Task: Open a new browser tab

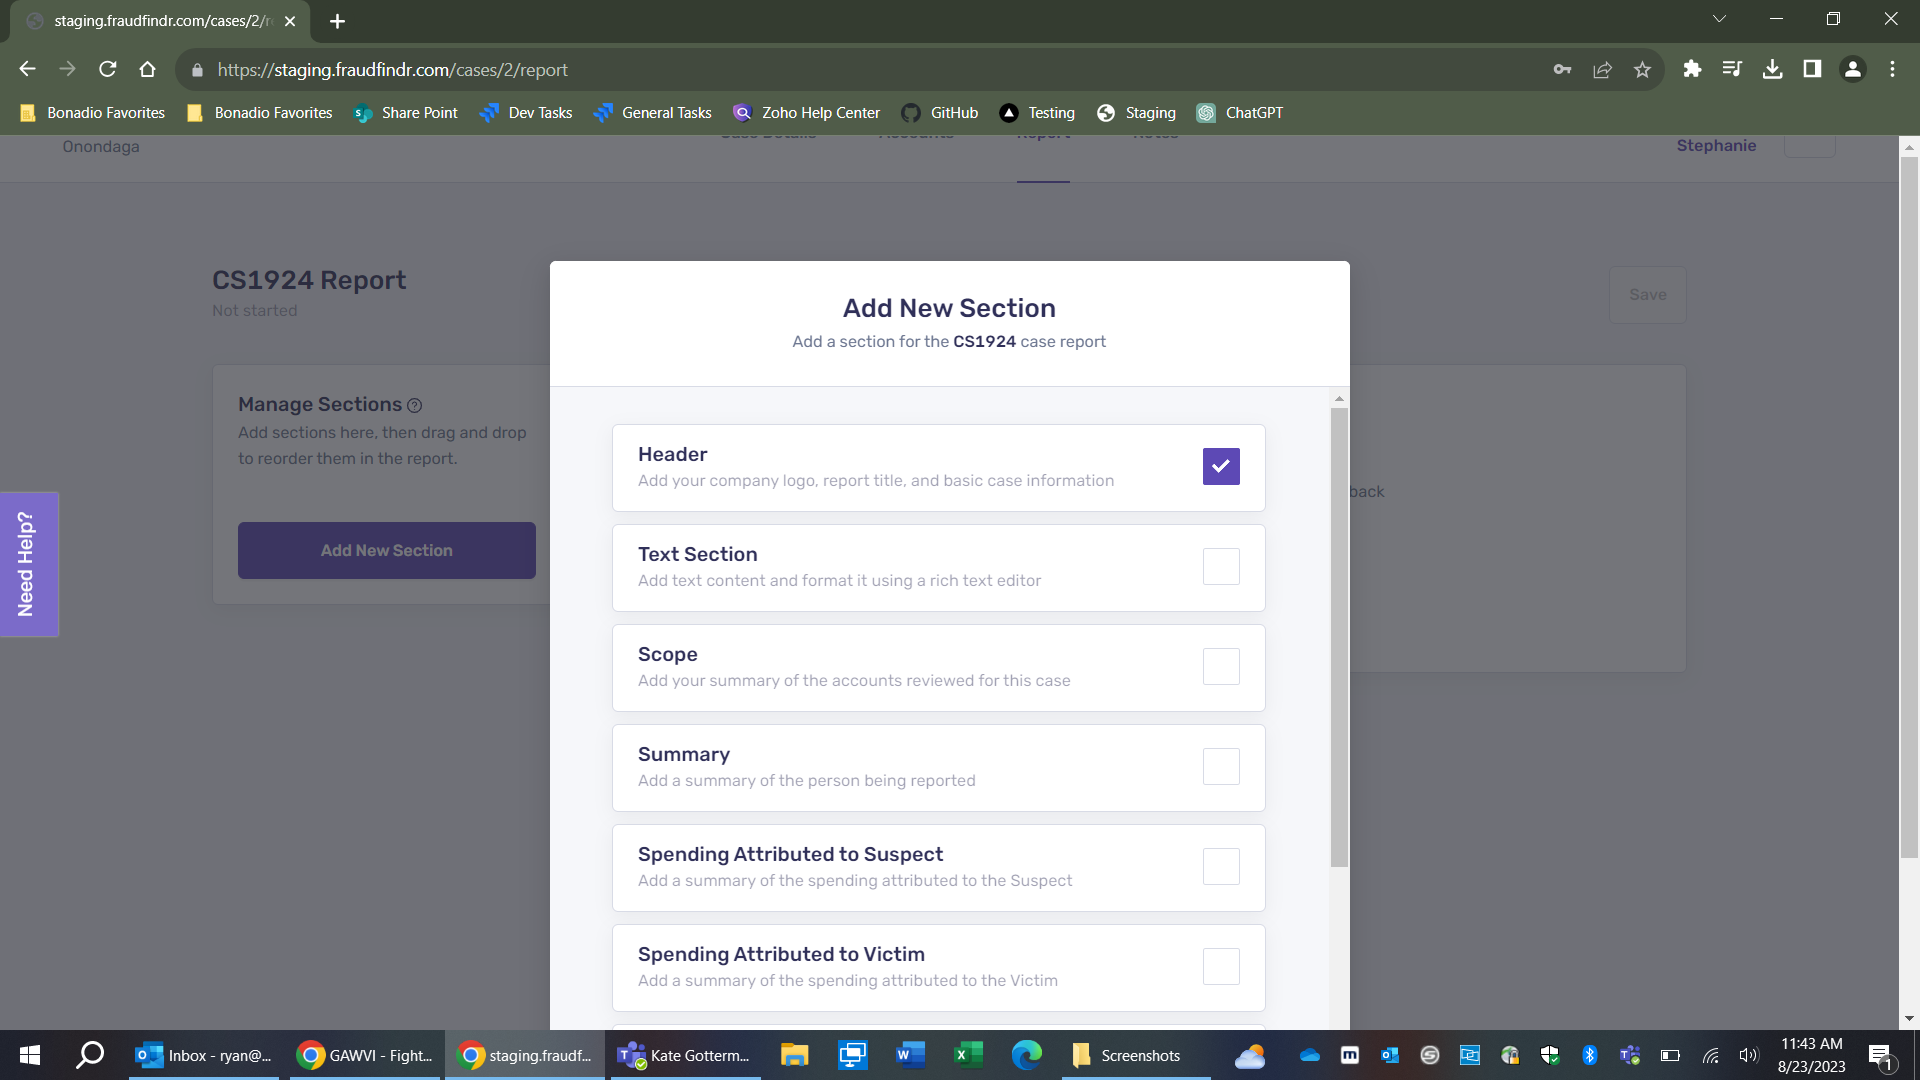Action: pyautogui.click(x=337, y=21)
